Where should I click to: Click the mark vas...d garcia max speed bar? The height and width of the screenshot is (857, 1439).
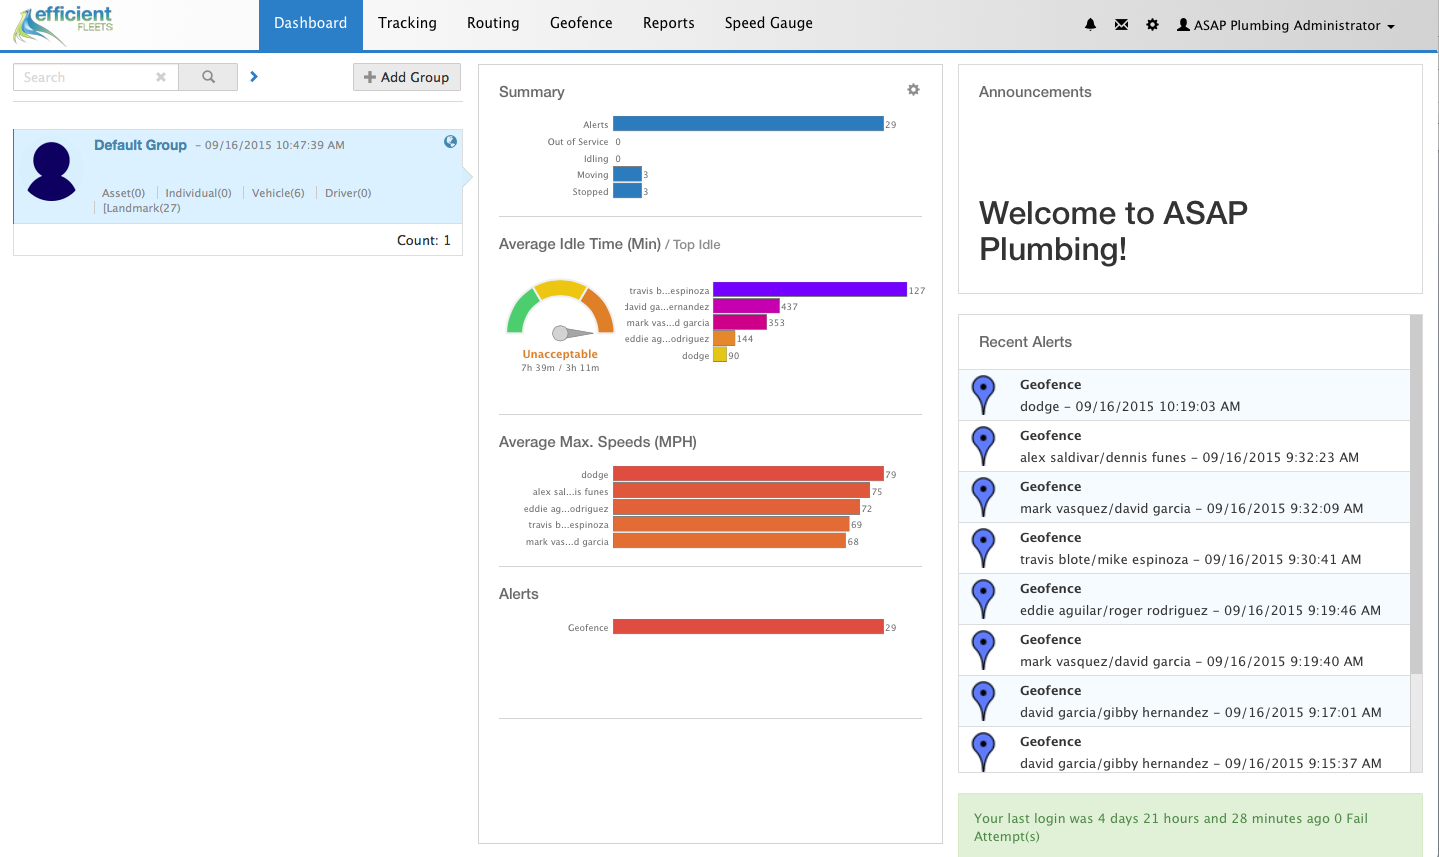click(x=729, y=541)
